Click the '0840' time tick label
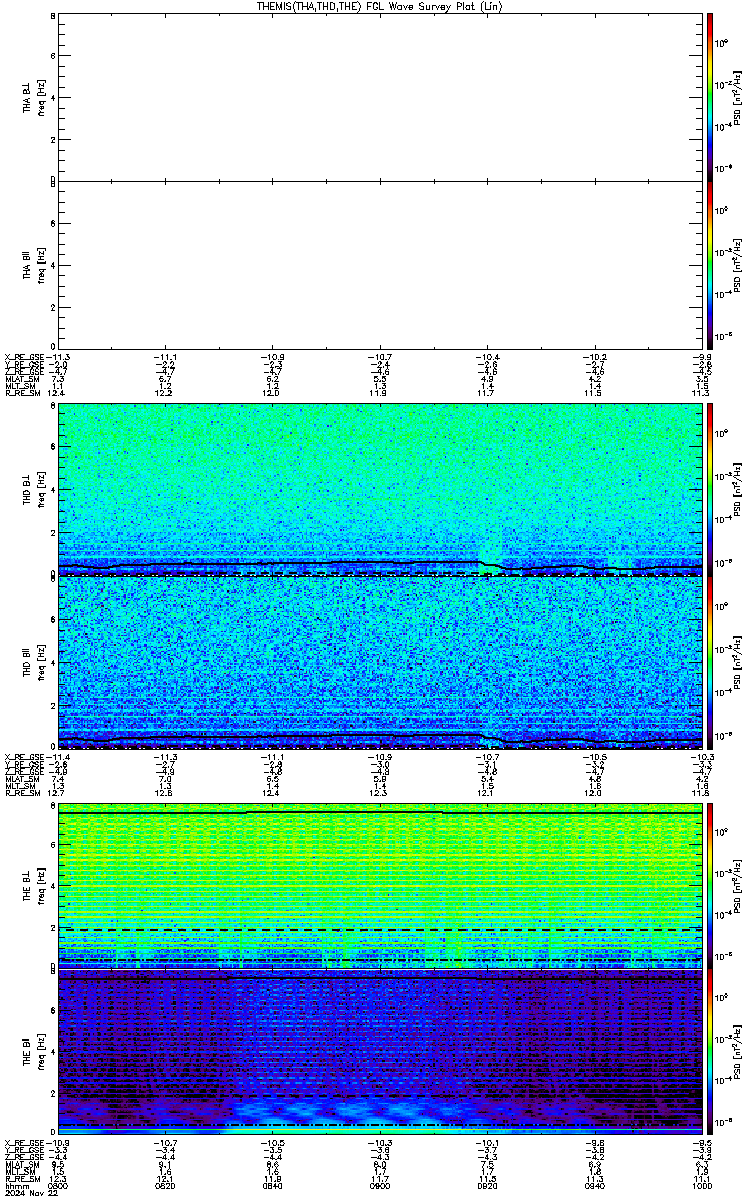The height and width of the screenshot is (1200, 750). click(272, 1185)
